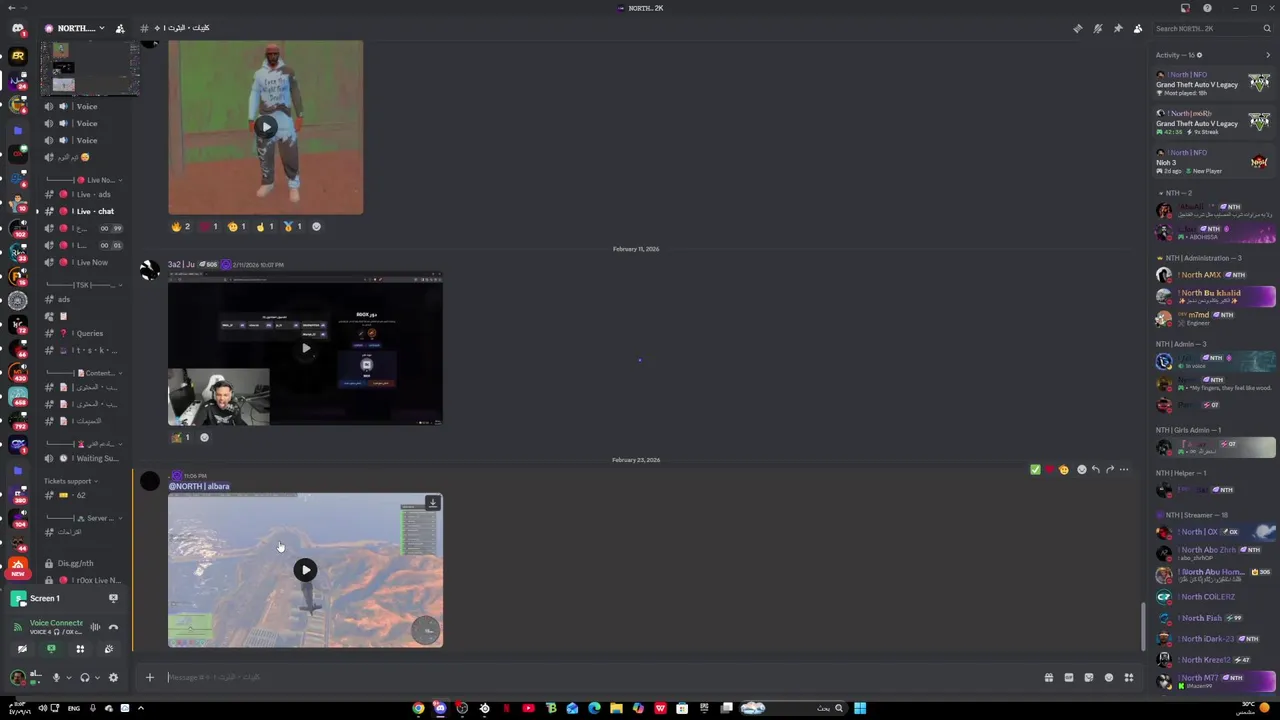Open soundboard icon in voice panel
1280x720 pixels.
109,649
